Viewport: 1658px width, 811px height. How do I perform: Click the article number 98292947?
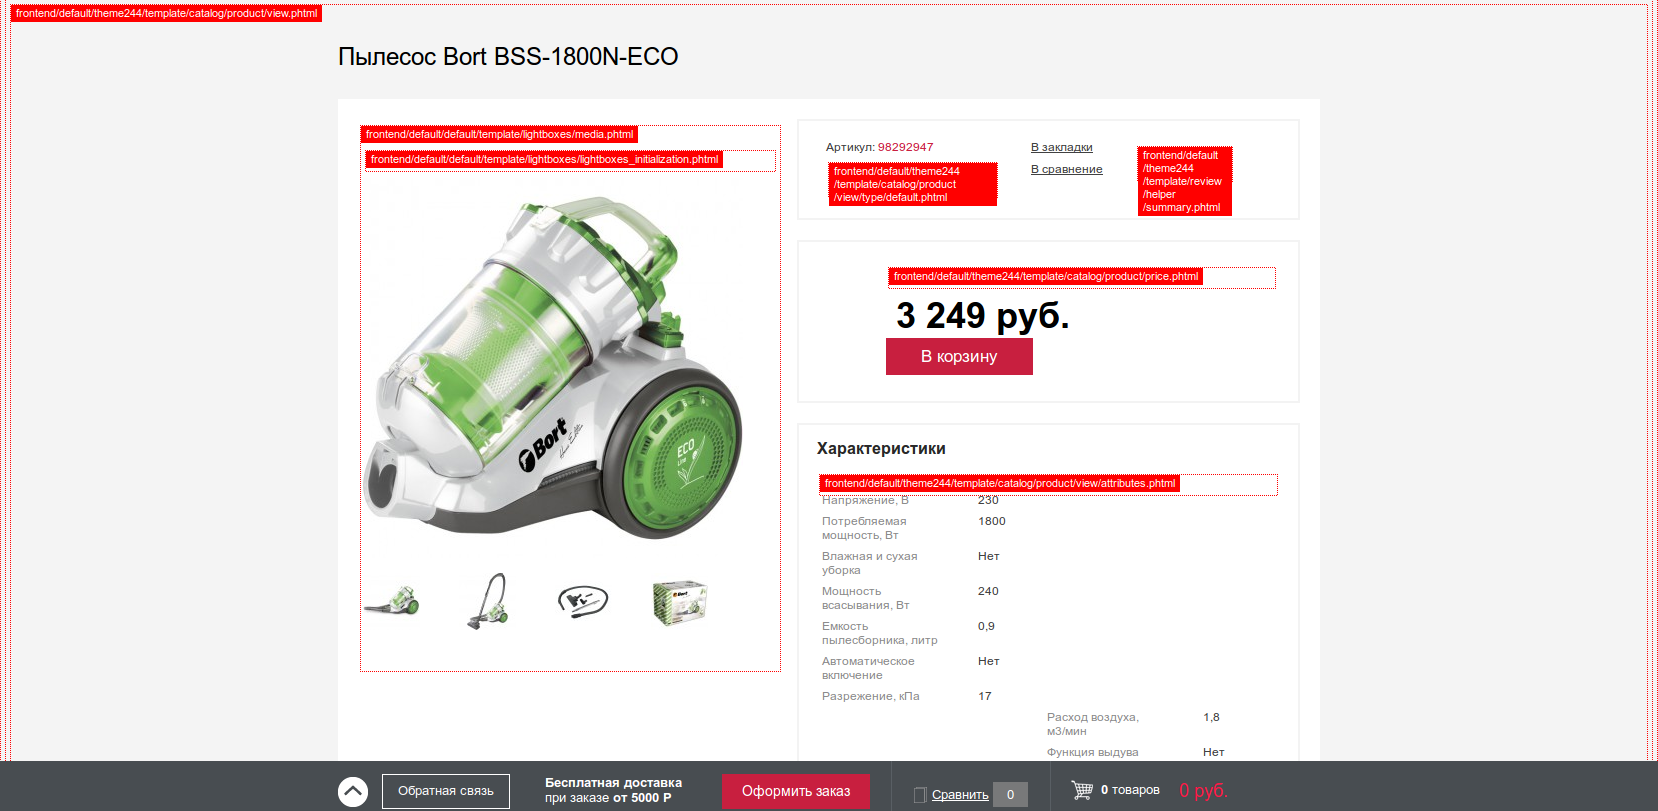pos(905,147)
